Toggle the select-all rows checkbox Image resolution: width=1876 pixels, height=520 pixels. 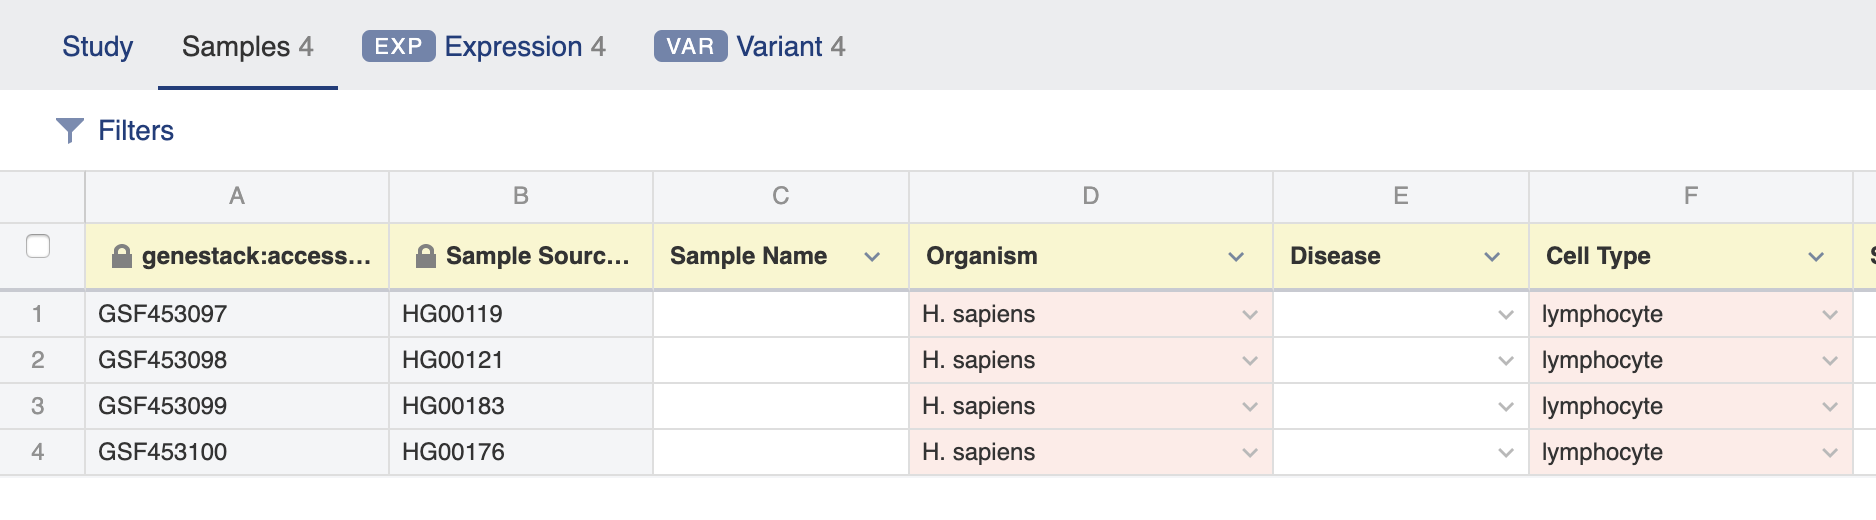point(38,246)
